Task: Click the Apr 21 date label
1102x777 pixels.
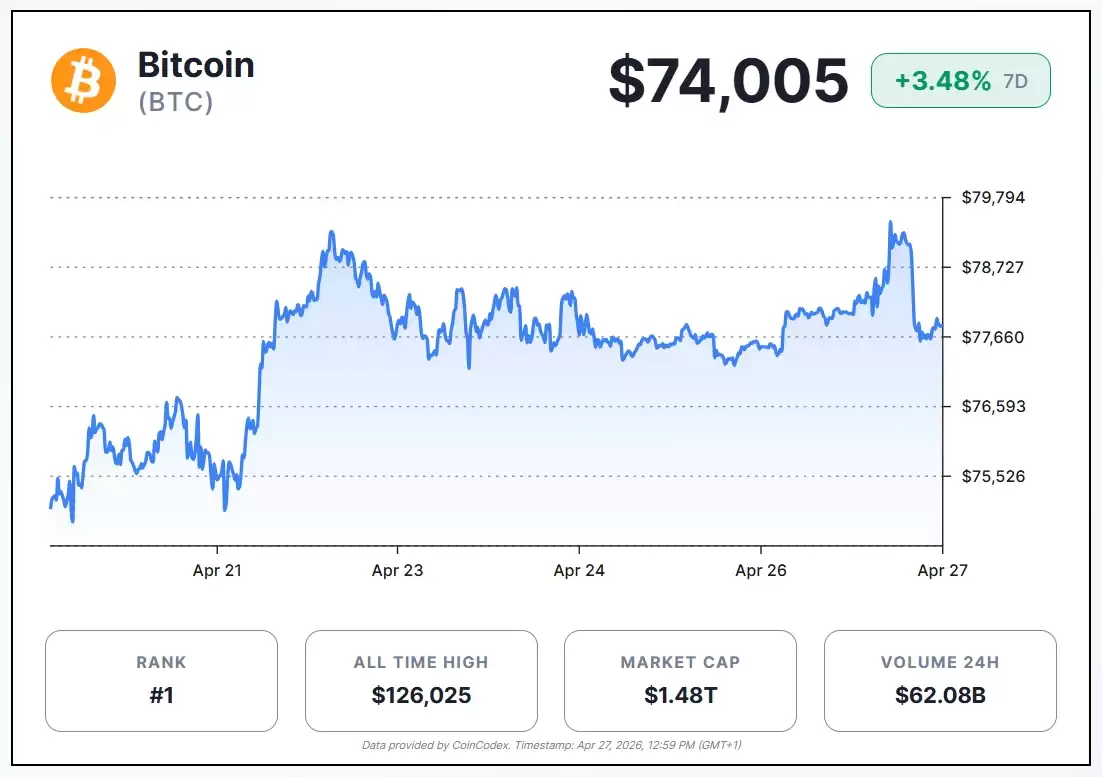Action: [x=217, y=571]
